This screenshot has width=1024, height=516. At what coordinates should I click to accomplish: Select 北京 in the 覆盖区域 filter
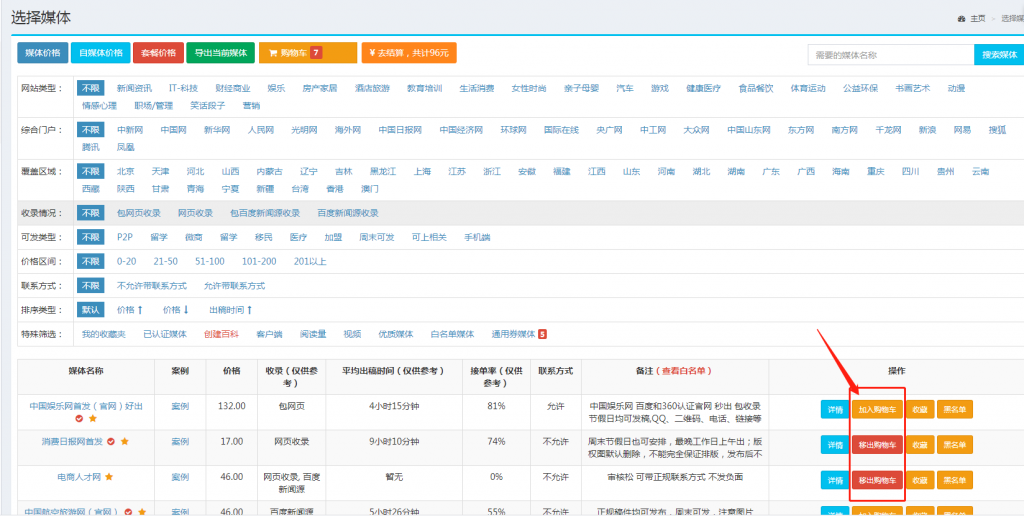[125, 171]
